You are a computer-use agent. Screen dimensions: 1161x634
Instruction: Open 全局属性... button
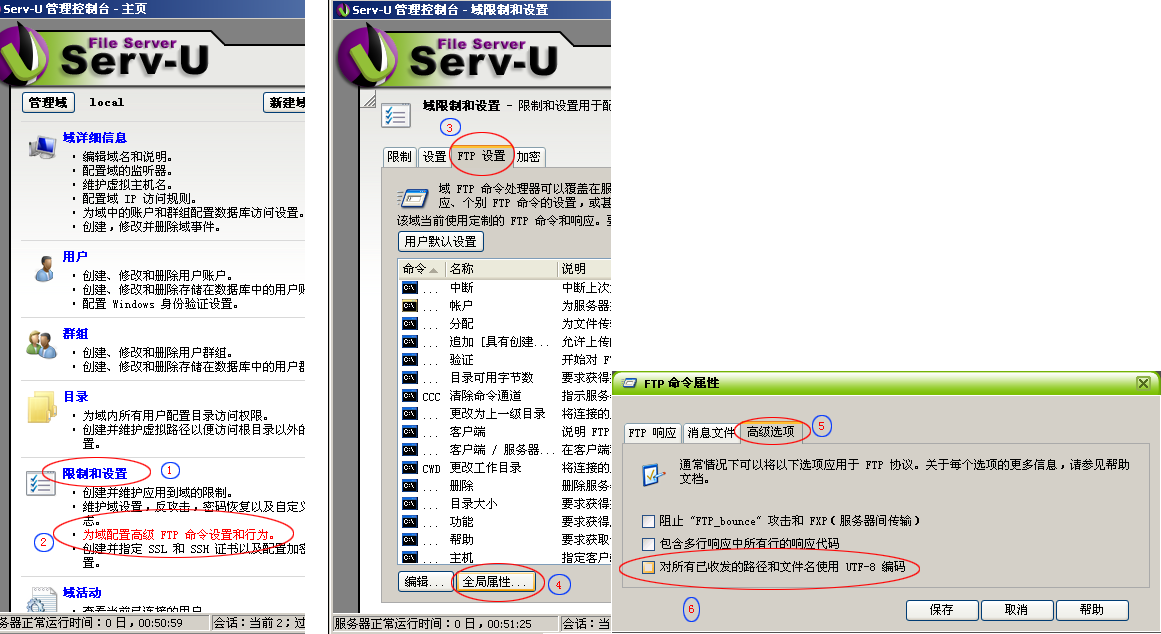click(x=493, y=582)
